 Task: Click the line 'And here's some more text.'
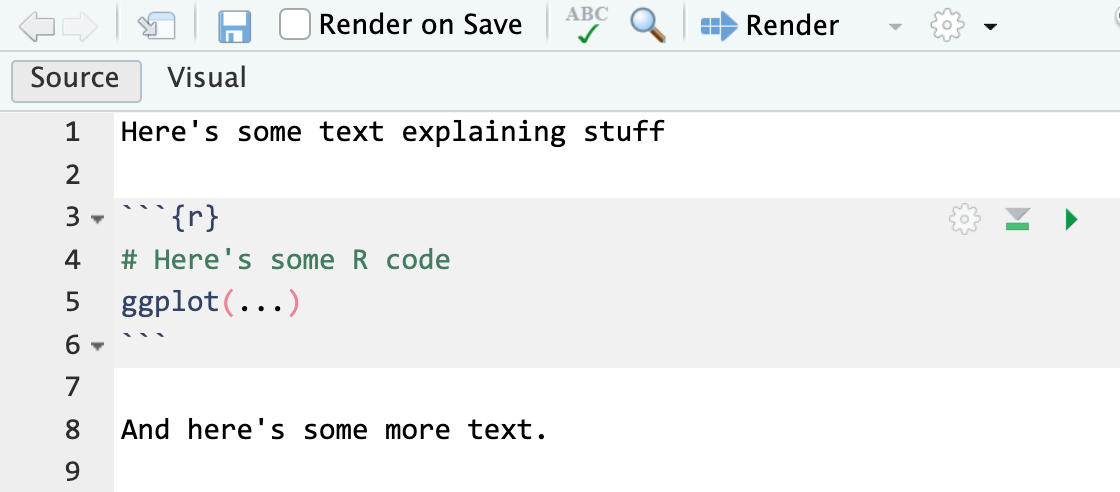(334, 430)
